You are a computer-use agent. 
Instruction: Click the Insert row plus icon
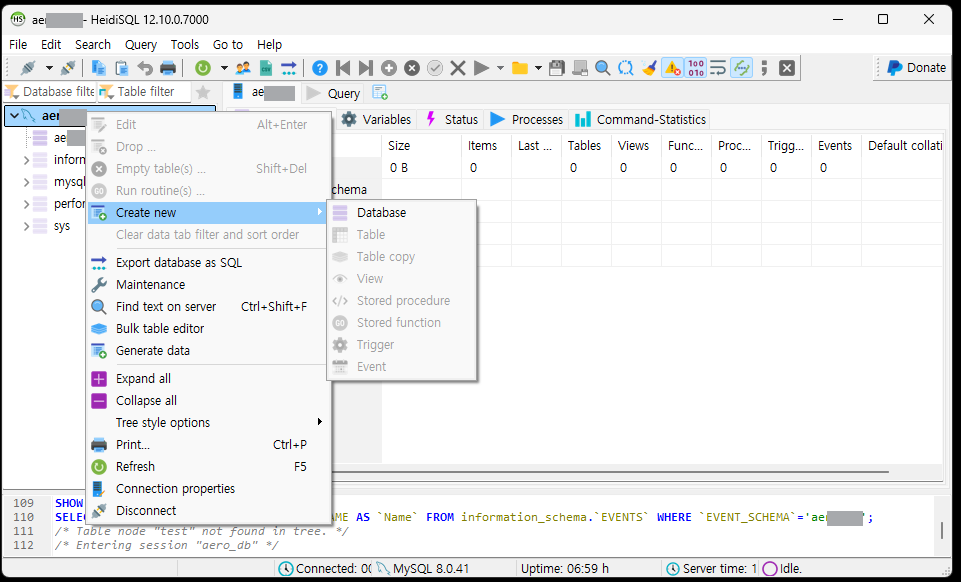point(389,68)
